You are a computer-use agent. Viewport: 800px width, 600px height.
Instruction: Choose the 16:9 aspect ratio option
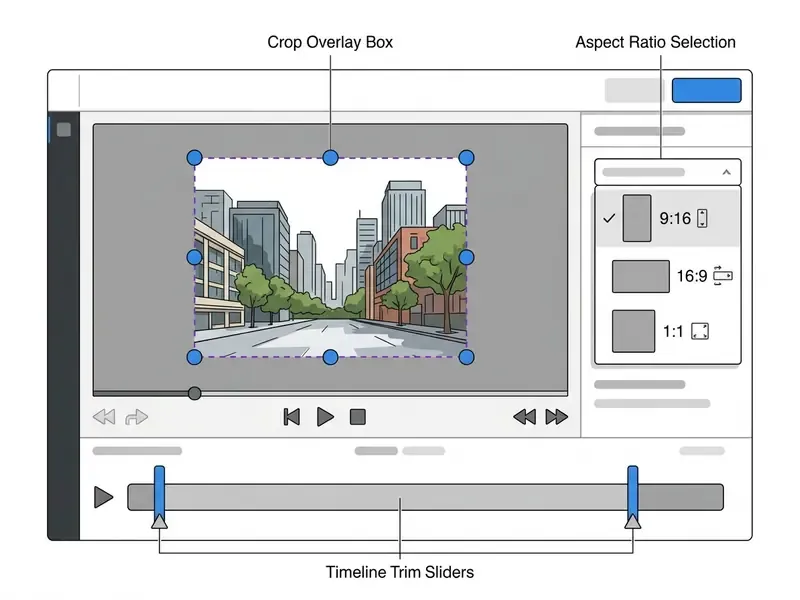tap(668, 276)
